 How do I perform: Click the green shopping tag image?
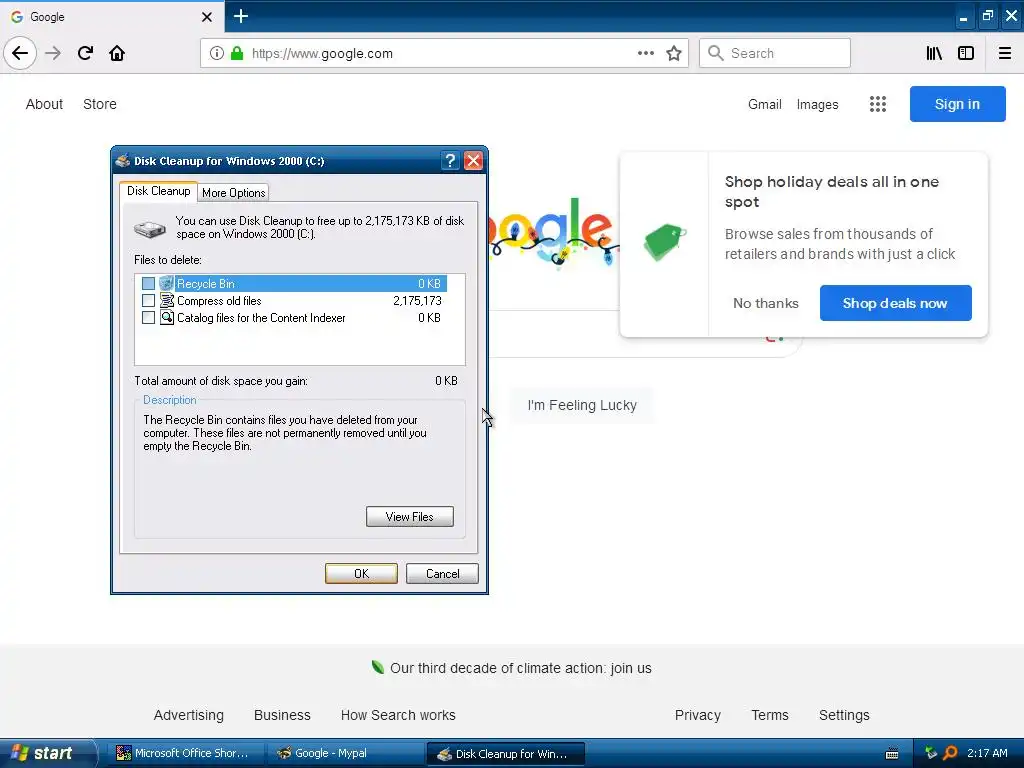665,242
